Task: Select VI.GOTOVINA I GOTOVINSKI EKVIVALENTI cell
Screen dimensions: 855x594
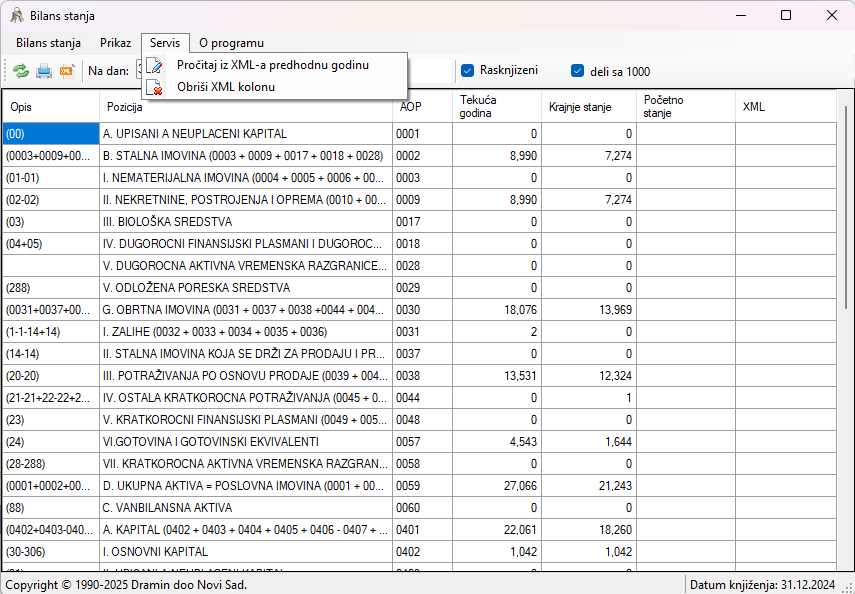Action: point(246,442)
